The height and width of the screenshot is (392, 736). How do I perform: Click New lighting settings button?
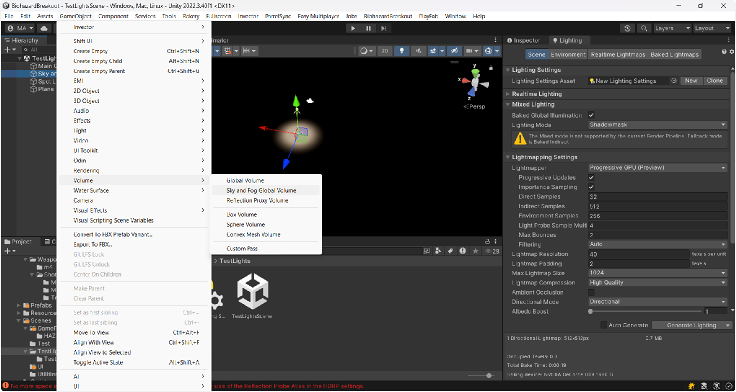[x=690, y=81]
